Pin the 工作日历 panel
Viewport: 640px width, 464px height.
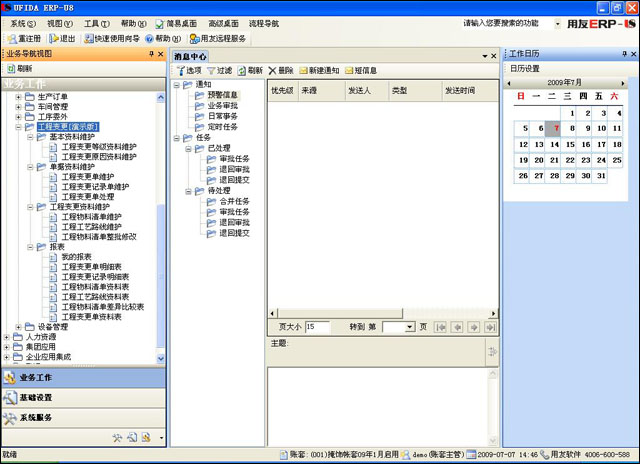(x=624, y=54)
